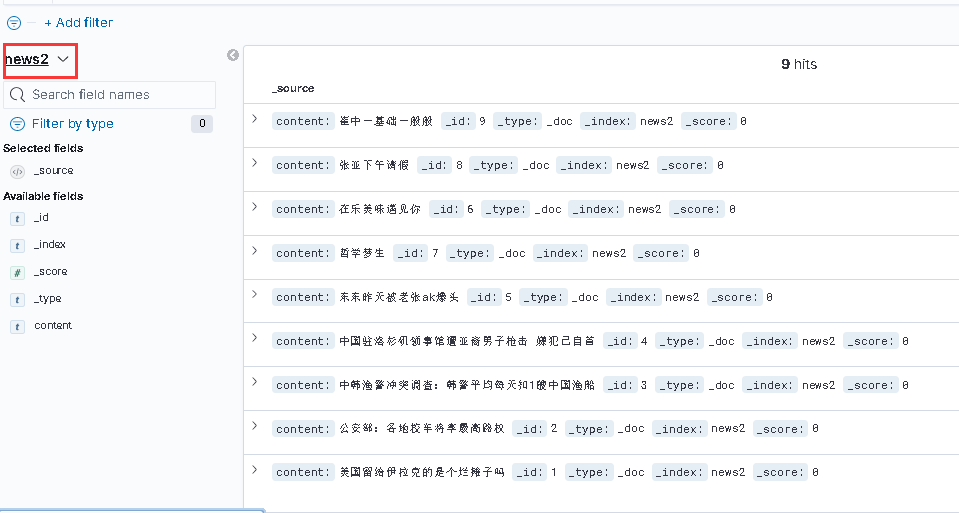The image size is (959, 513).
Task: Expand the document row with _id 2
Action: coord(255,426)
